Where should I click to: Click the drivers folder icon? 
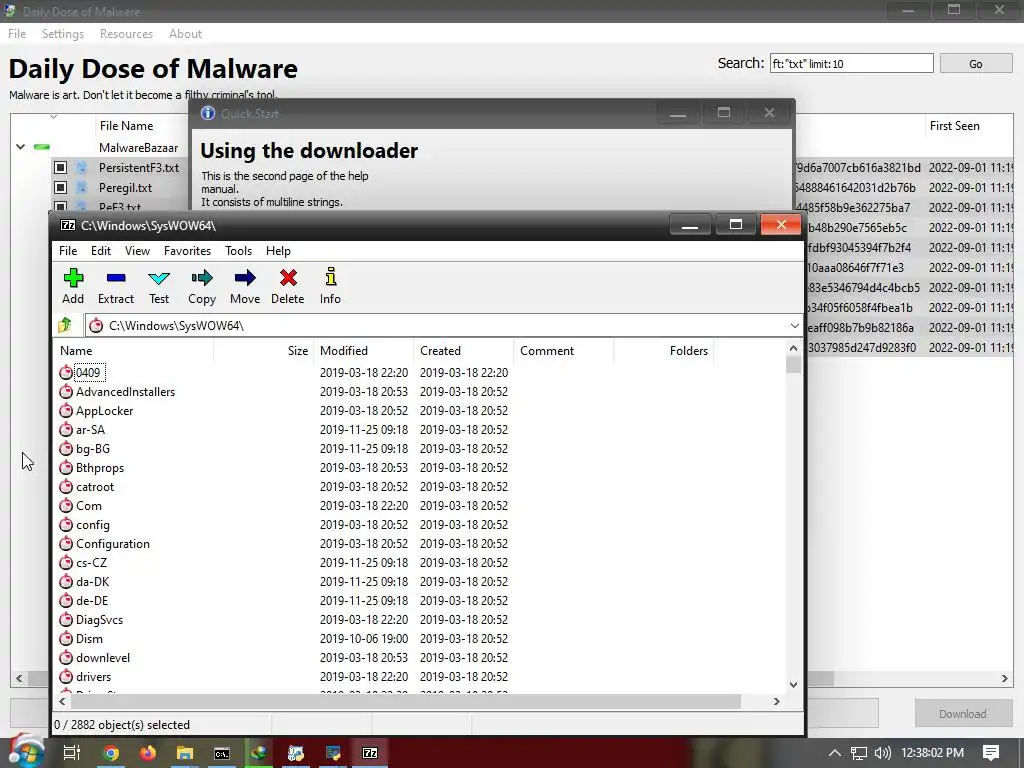pos(66,677)
